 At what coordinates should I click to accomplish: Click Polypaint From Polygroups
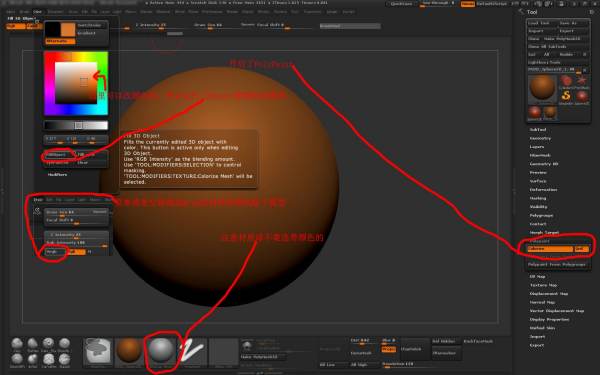point(557,264)
